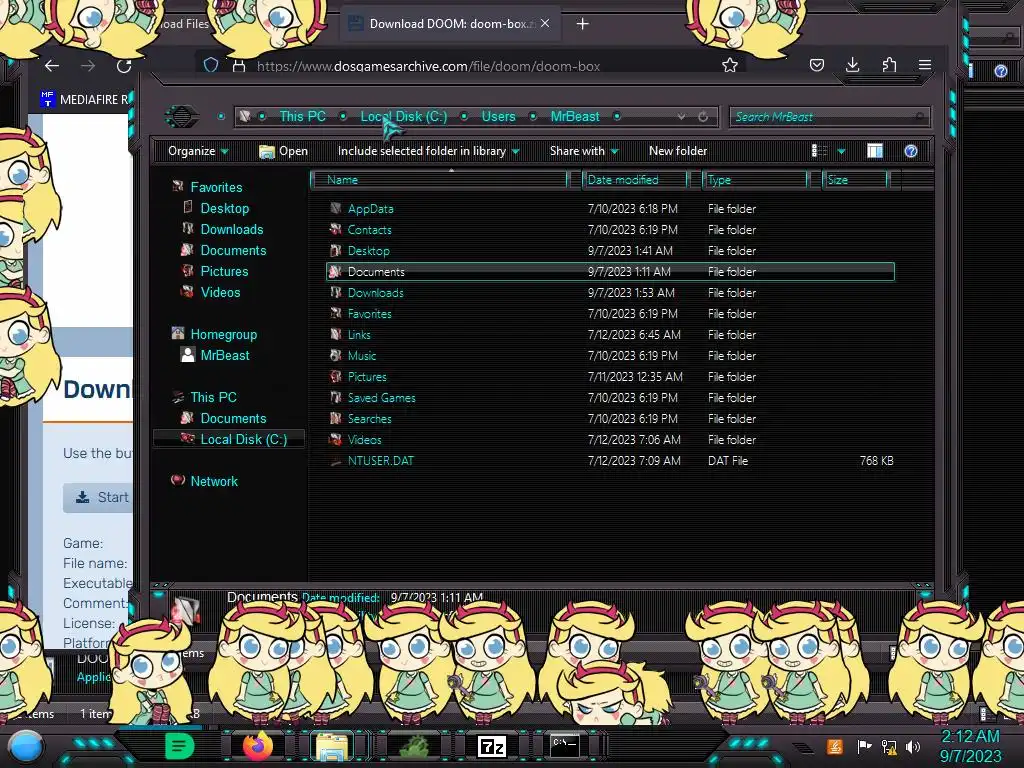Select the AppData folder row

tap(611, 209)
